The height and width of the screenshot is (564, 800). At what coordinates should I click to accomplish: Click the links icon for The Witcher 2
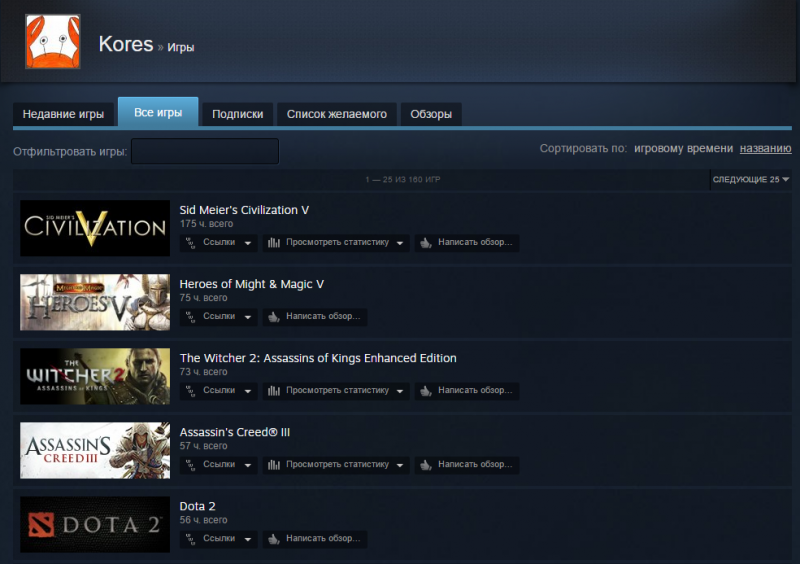point(190,391)
